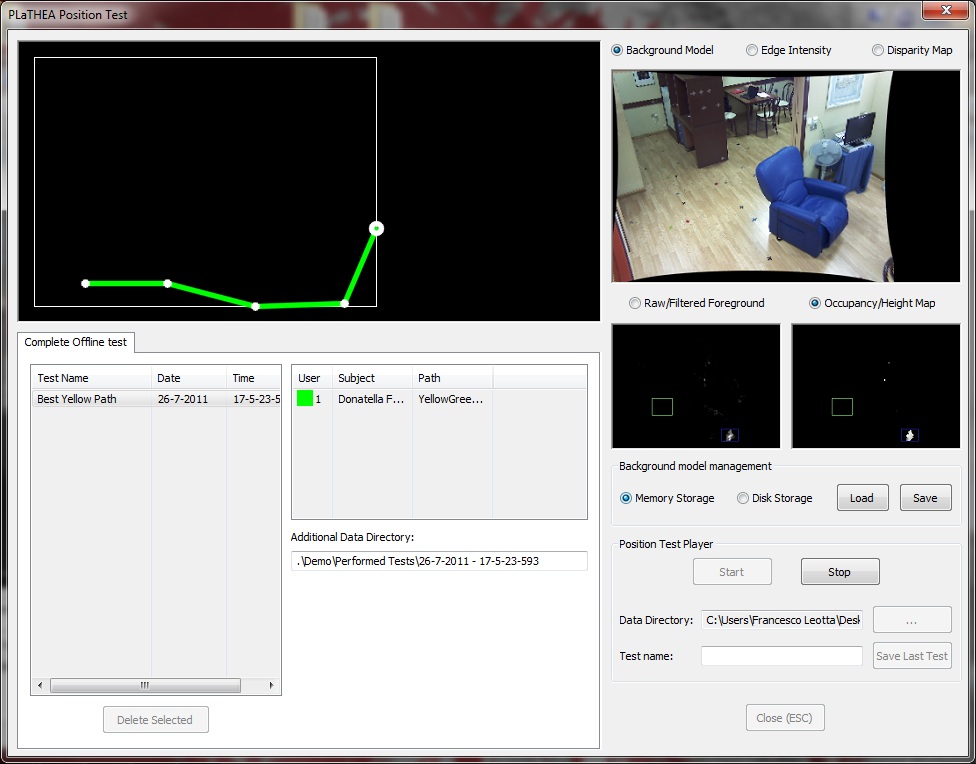Open the Complete Offline test tab
The image size is (976, 764).
76,342
